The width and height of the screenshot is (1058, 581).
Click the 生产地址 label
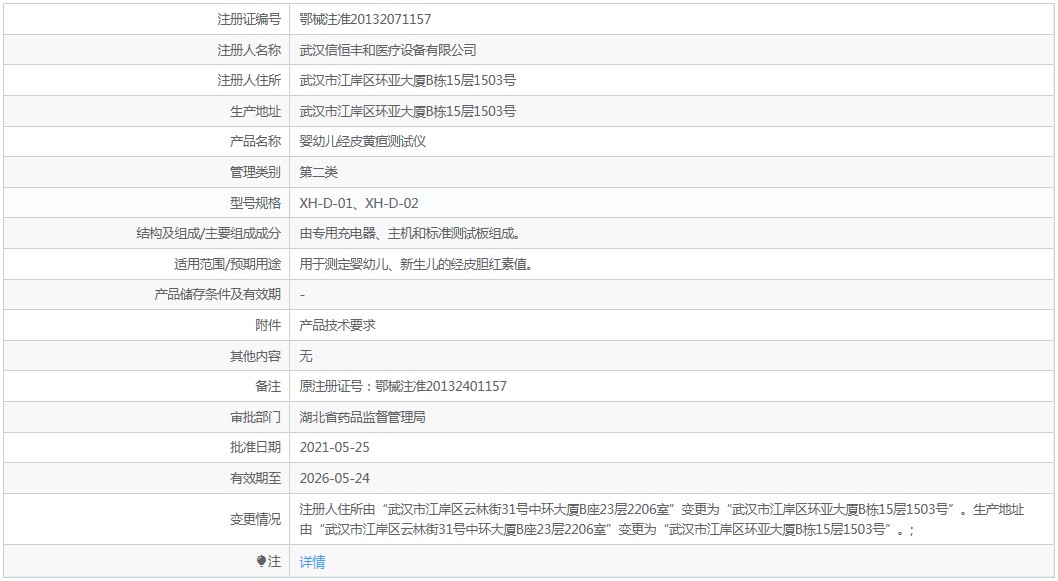coord(256,111)
